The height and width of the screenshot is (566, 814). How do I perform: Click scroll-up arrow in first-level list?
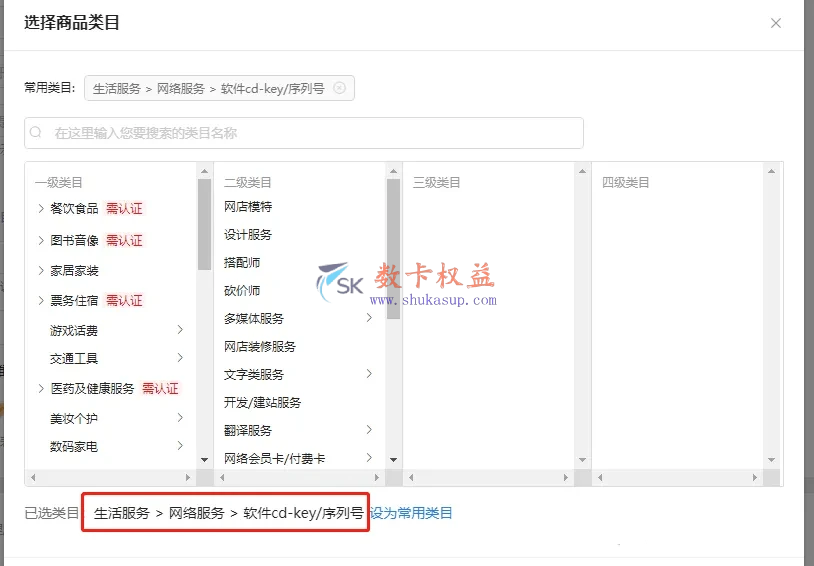click(x=205, y=171)
